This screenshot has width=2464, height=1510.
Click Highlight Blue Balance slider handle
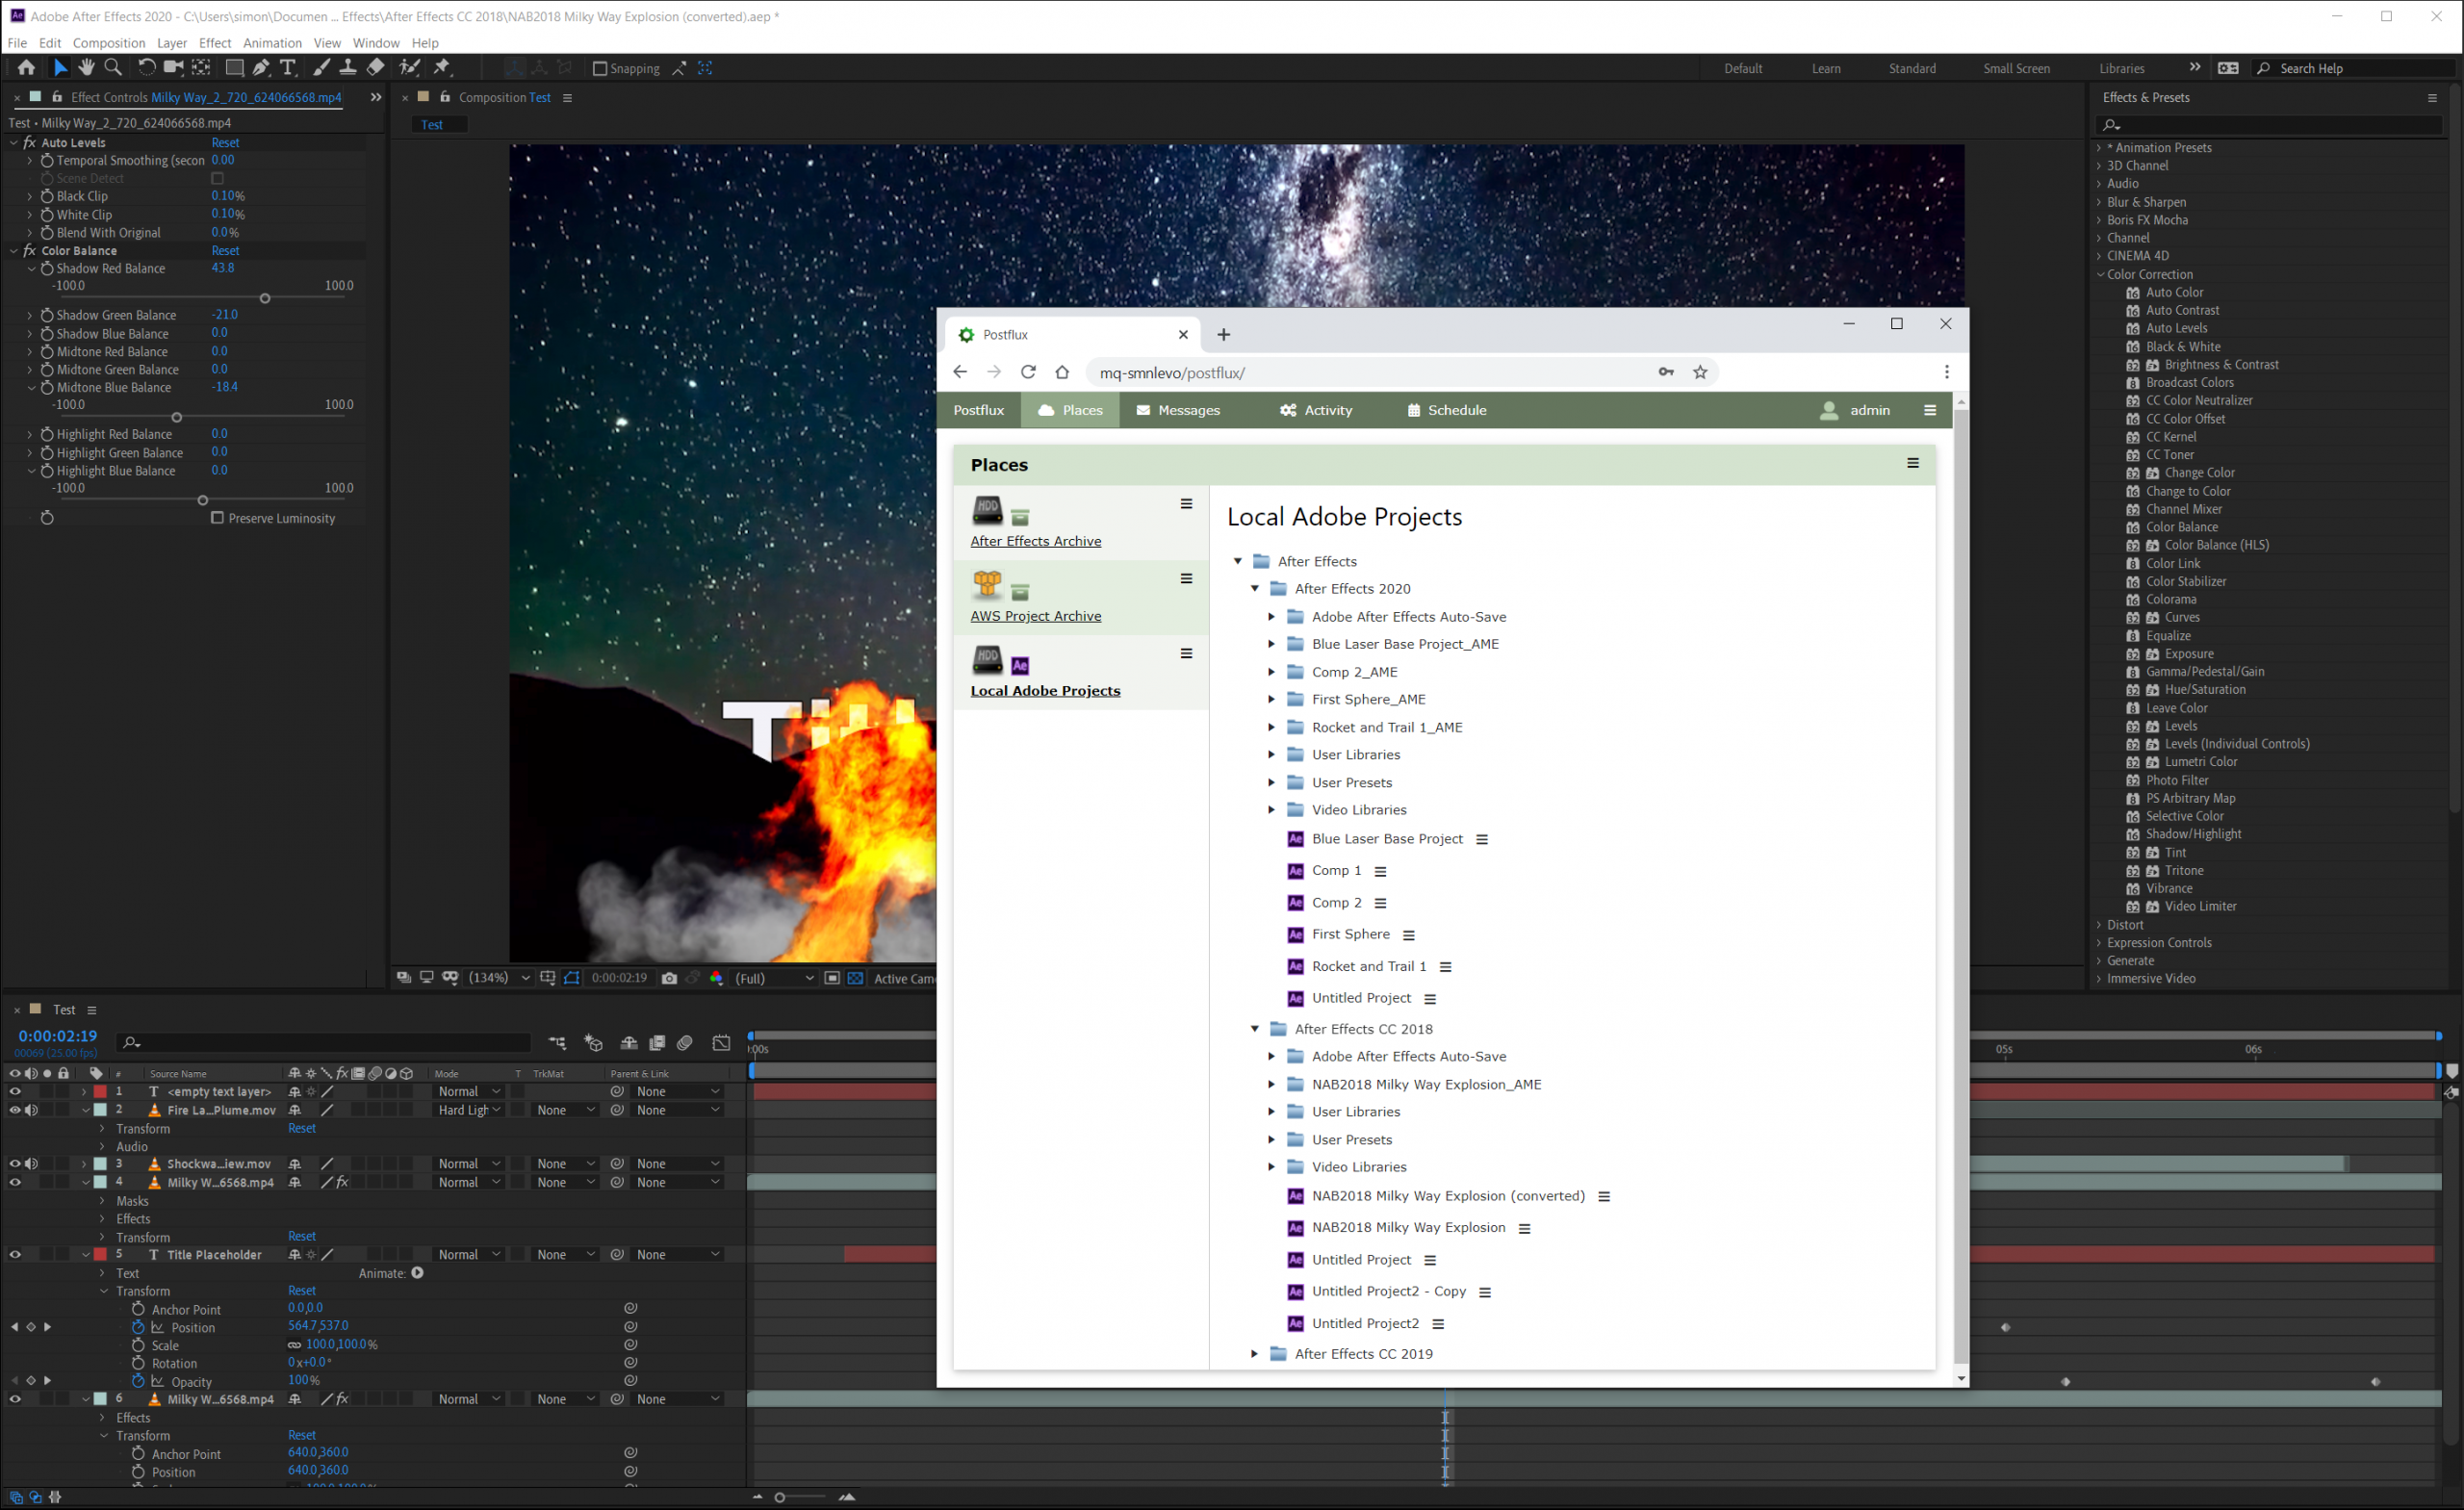pyautogui.click(x=203, y=501)
